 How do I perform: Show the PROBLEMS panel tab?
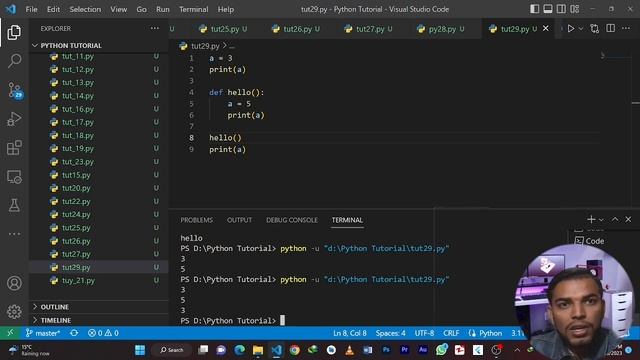point(197,220)
